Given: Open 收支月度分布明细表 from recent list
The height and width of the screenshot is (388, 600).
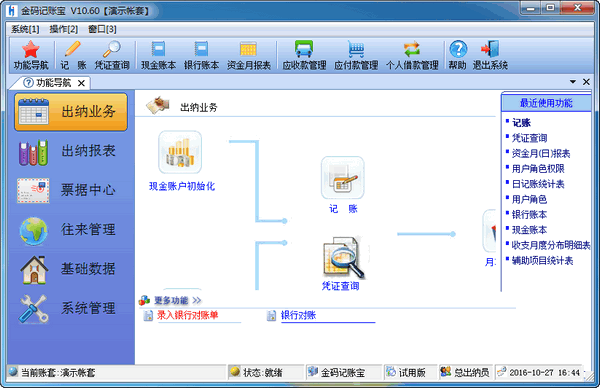Looking at the screenshot, I should [551, 245].
